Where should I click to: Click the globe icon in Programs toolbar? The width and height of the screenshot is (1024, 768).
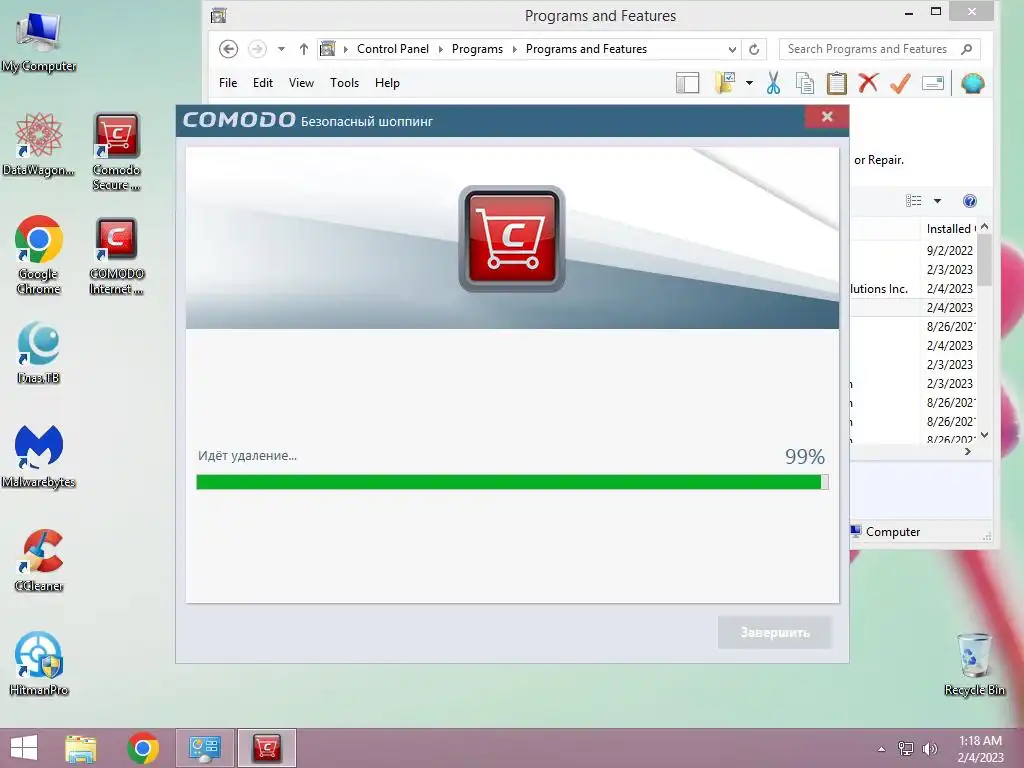click(x=972, y=83)
